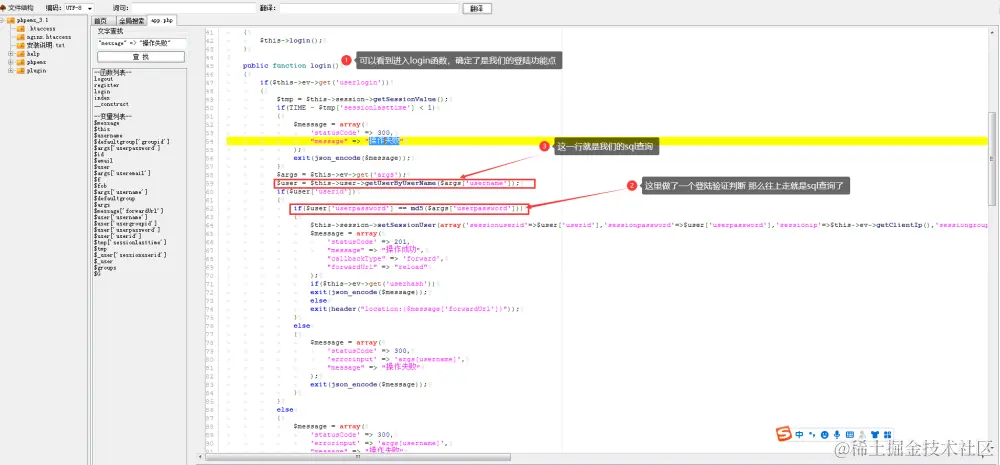Select $_user['sessionuserid'] in variable list

pyautogui.click(x=130, y=255)
